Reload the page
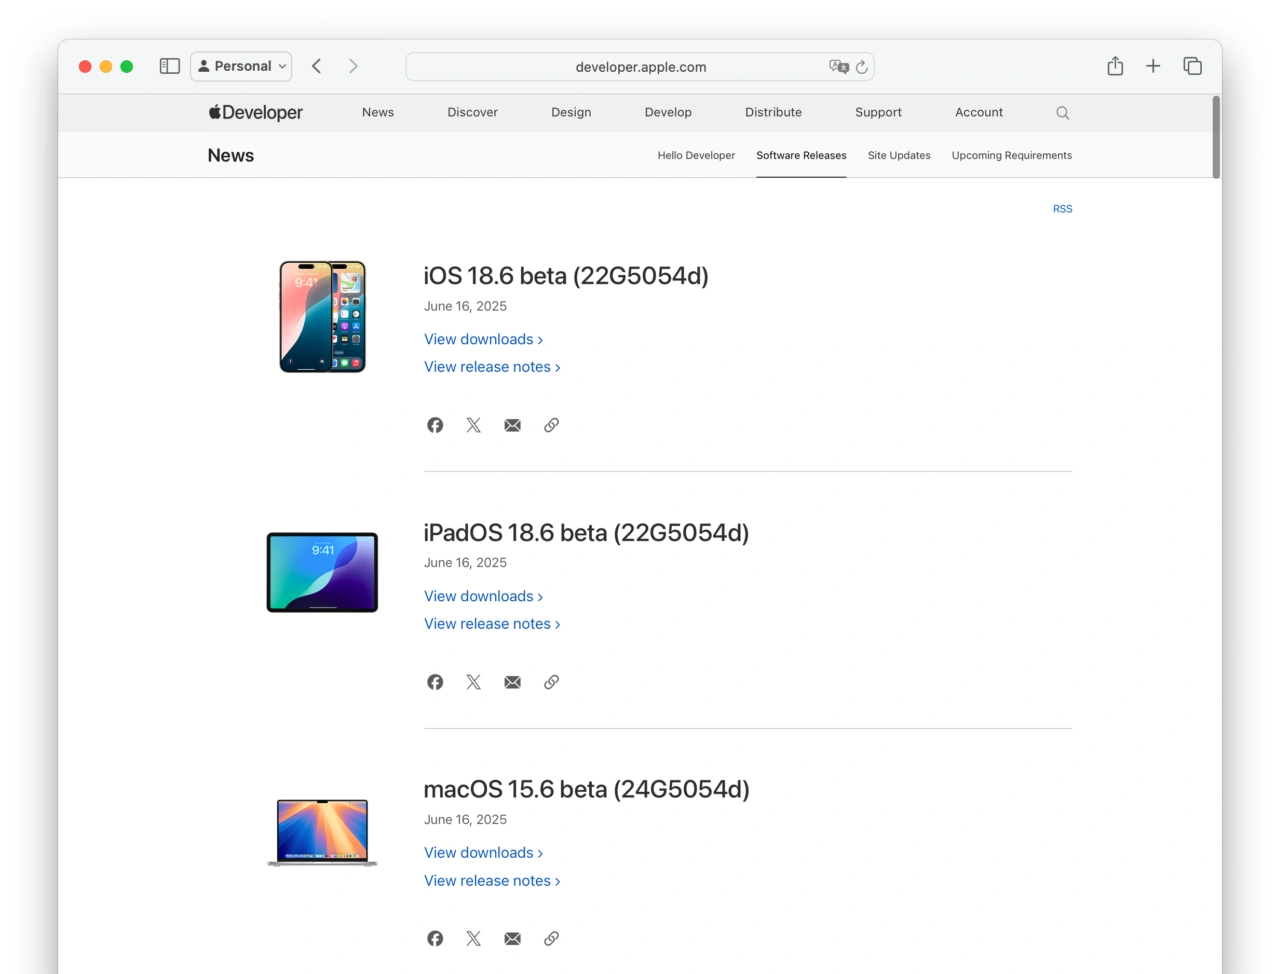Screen dimensions: 1280x974 (862, 67)
